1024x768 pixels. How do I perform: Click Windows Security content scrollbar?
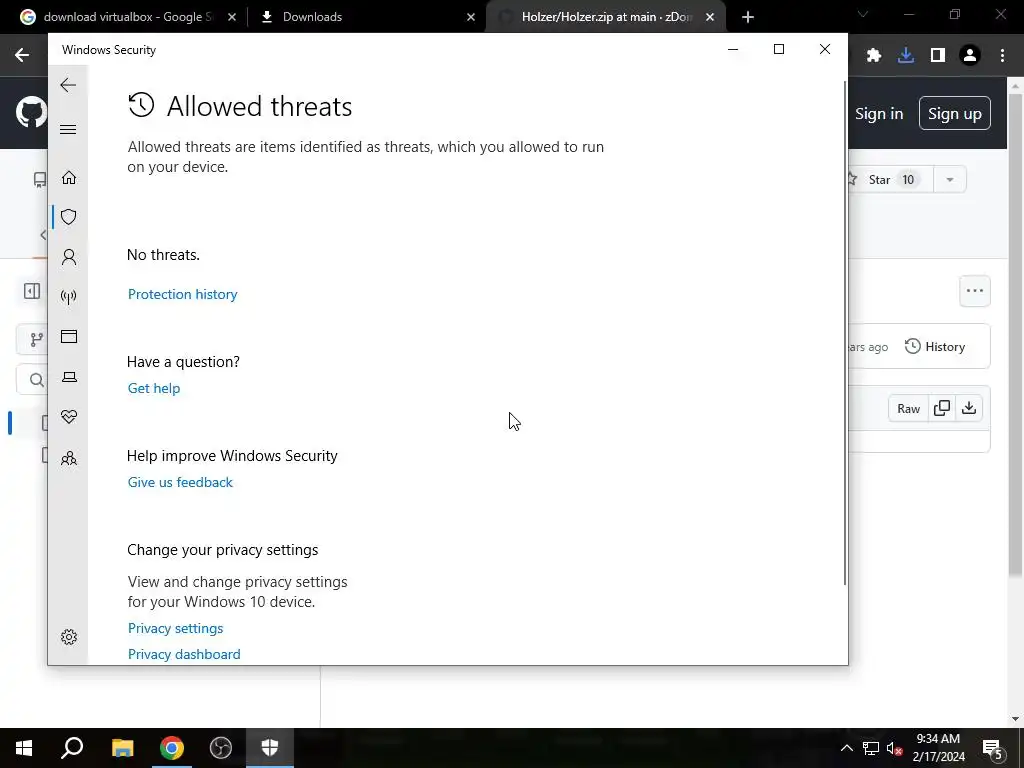click(845, 333)
